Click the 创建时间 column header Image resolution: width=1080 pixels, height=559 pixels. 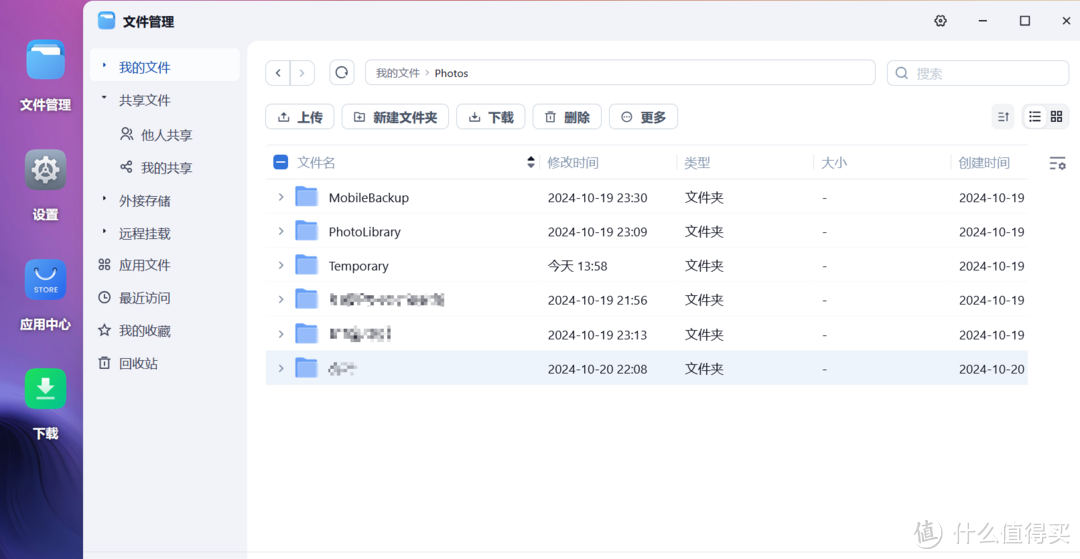984,163
